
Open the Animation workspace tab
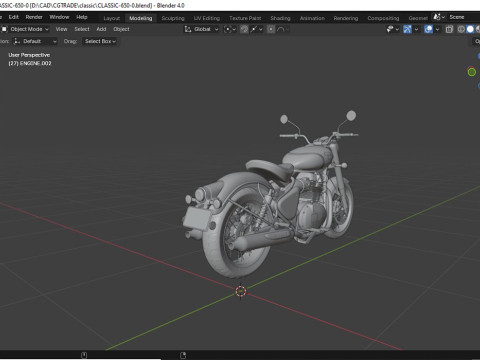coord(312,18)
